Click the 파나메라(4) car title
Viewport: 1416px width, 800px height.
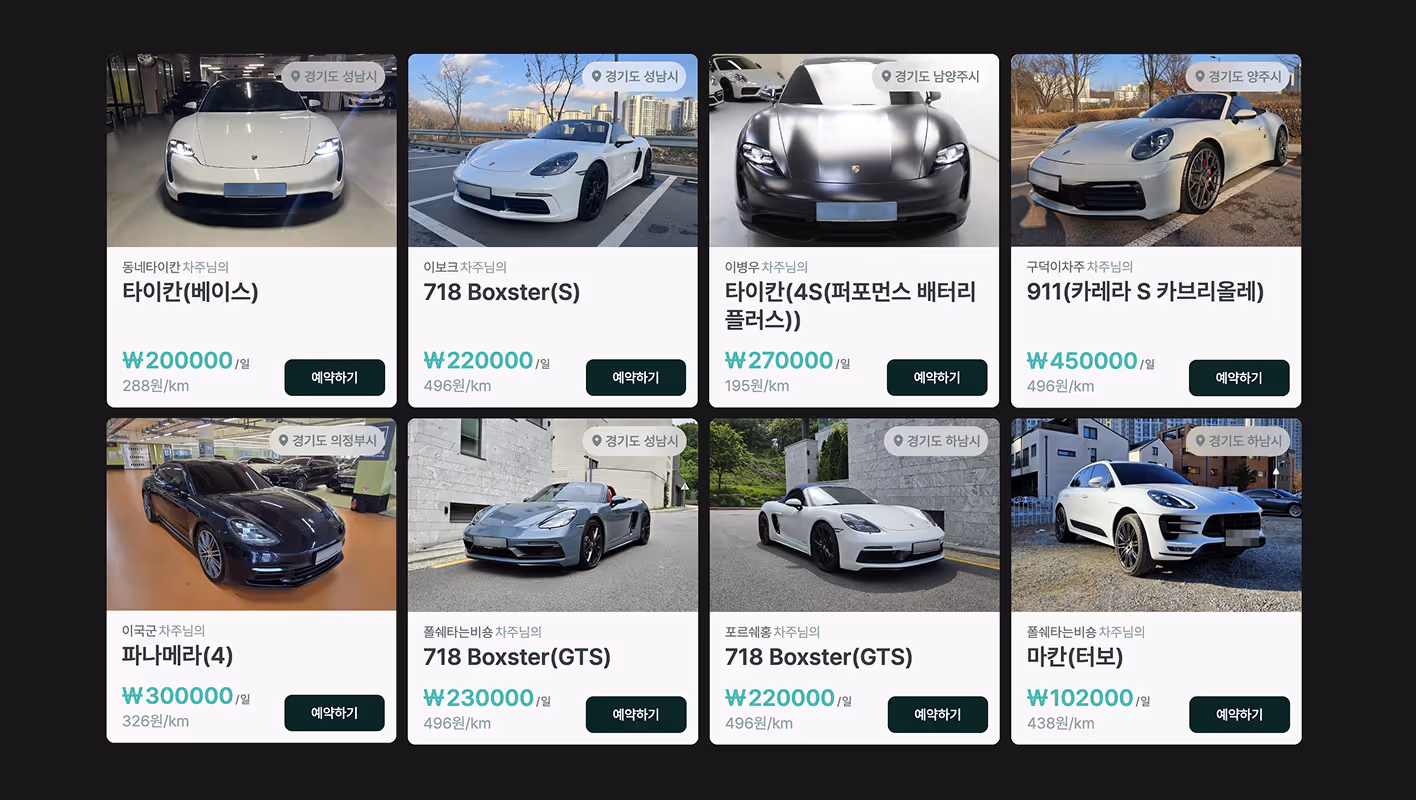[178, 656]
